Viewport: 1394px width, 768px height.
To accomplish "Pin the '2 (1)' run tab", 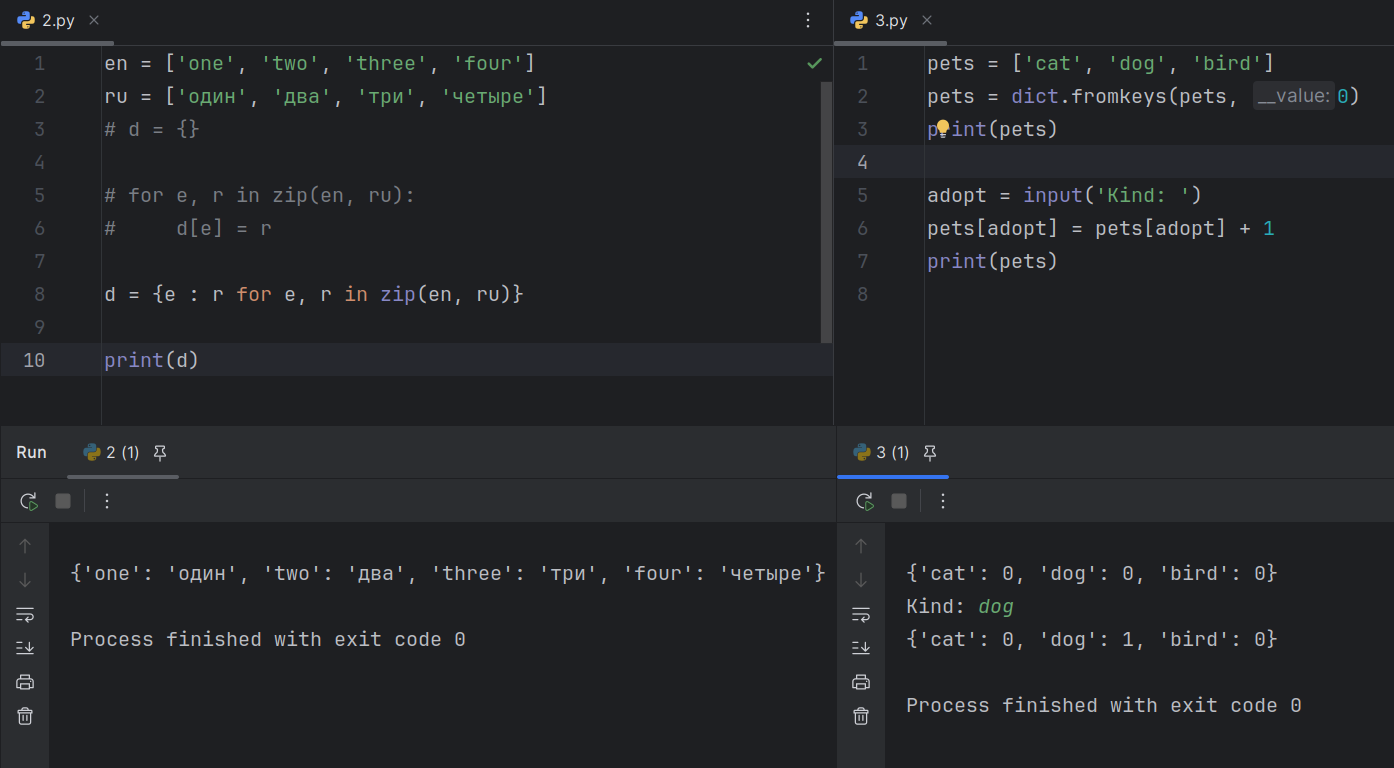I will pos(160,453).
